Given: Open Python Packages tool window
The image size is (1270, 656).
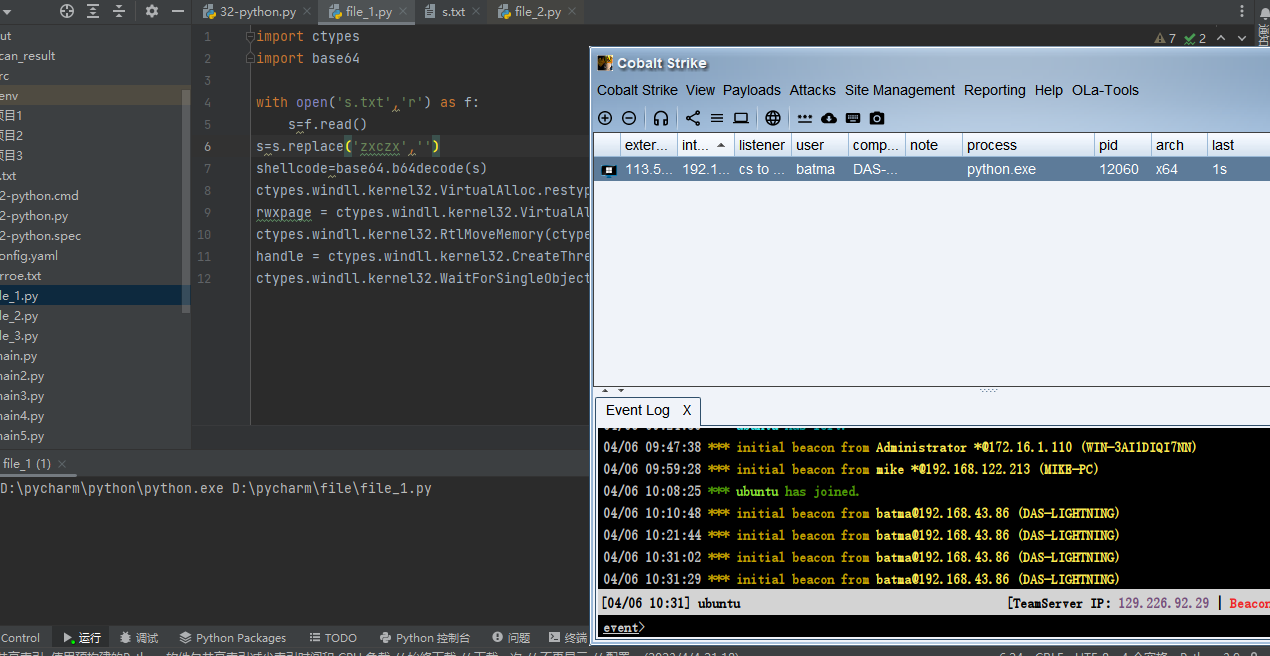Looking at the screenshot, I should (233, 638).
